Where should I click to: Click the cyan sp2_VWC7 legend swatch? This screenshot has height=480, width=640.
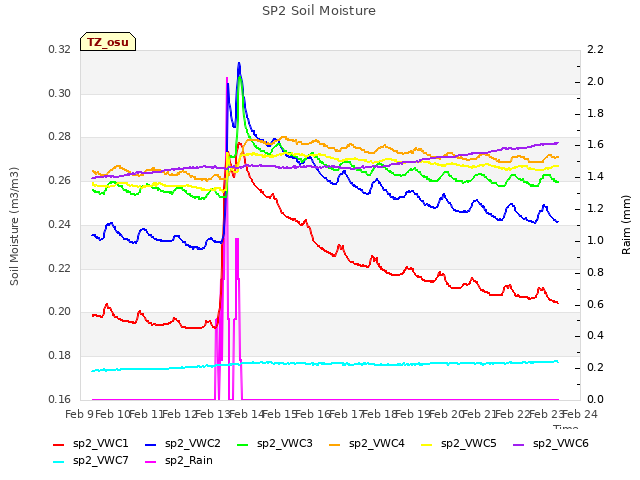click(x=59, y=462)
